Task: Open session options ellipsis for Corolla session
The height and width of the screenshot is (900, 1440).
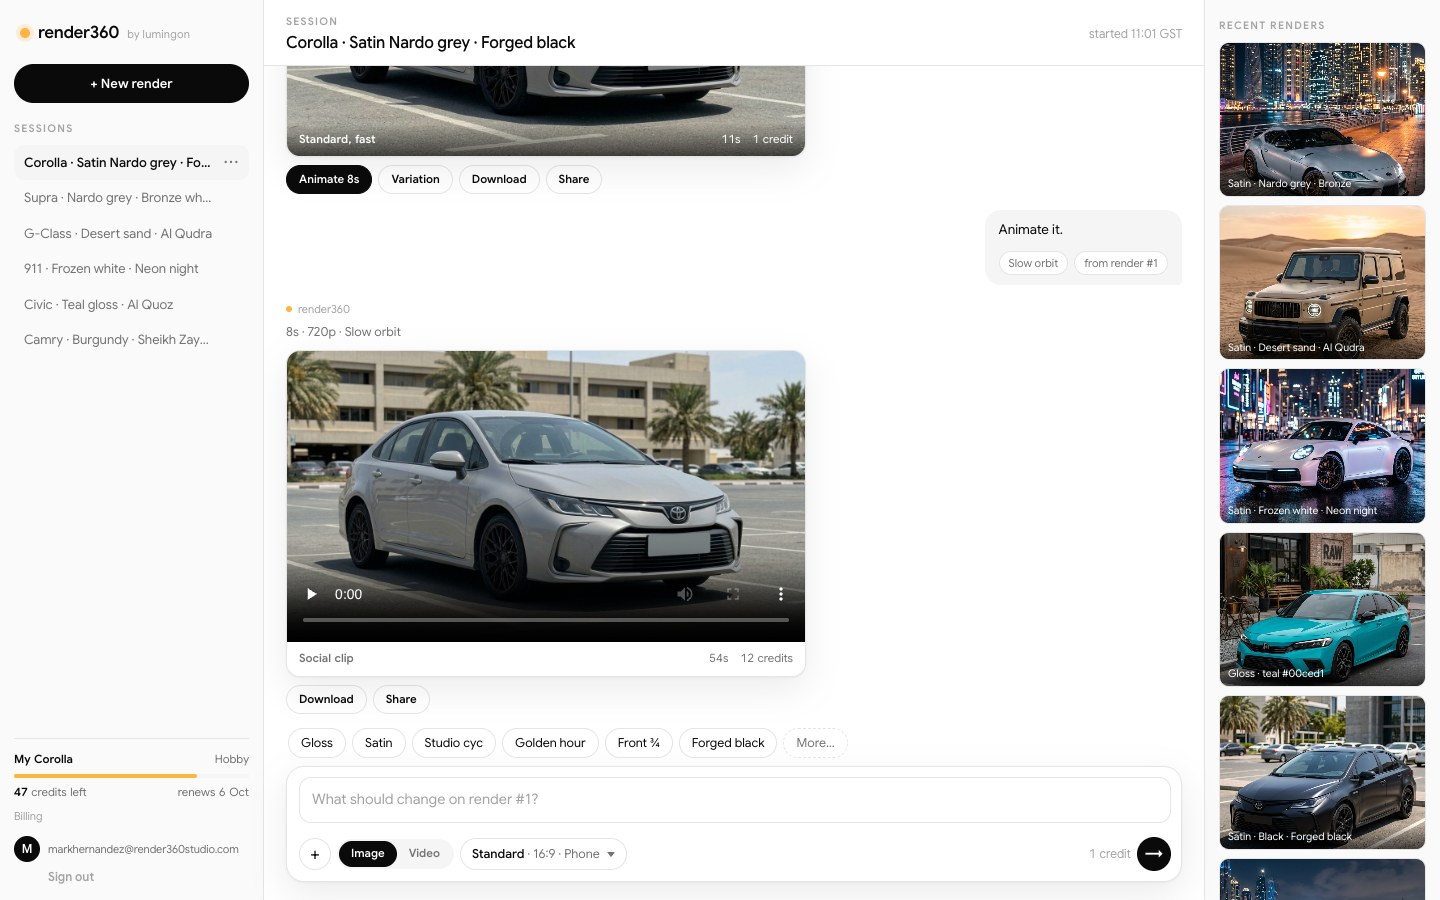Action: click(x=231, y=162)
